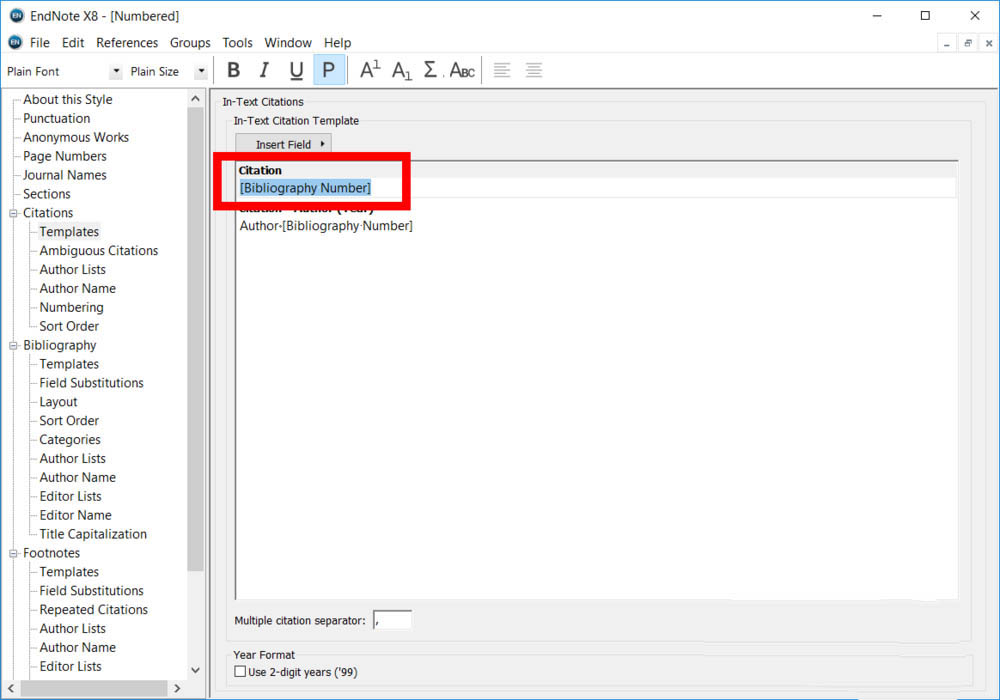Image resolution: width=1000 pixels, height=700 pixels.
Task: Select Layout under Bibliography
Action: click(58, 402)
